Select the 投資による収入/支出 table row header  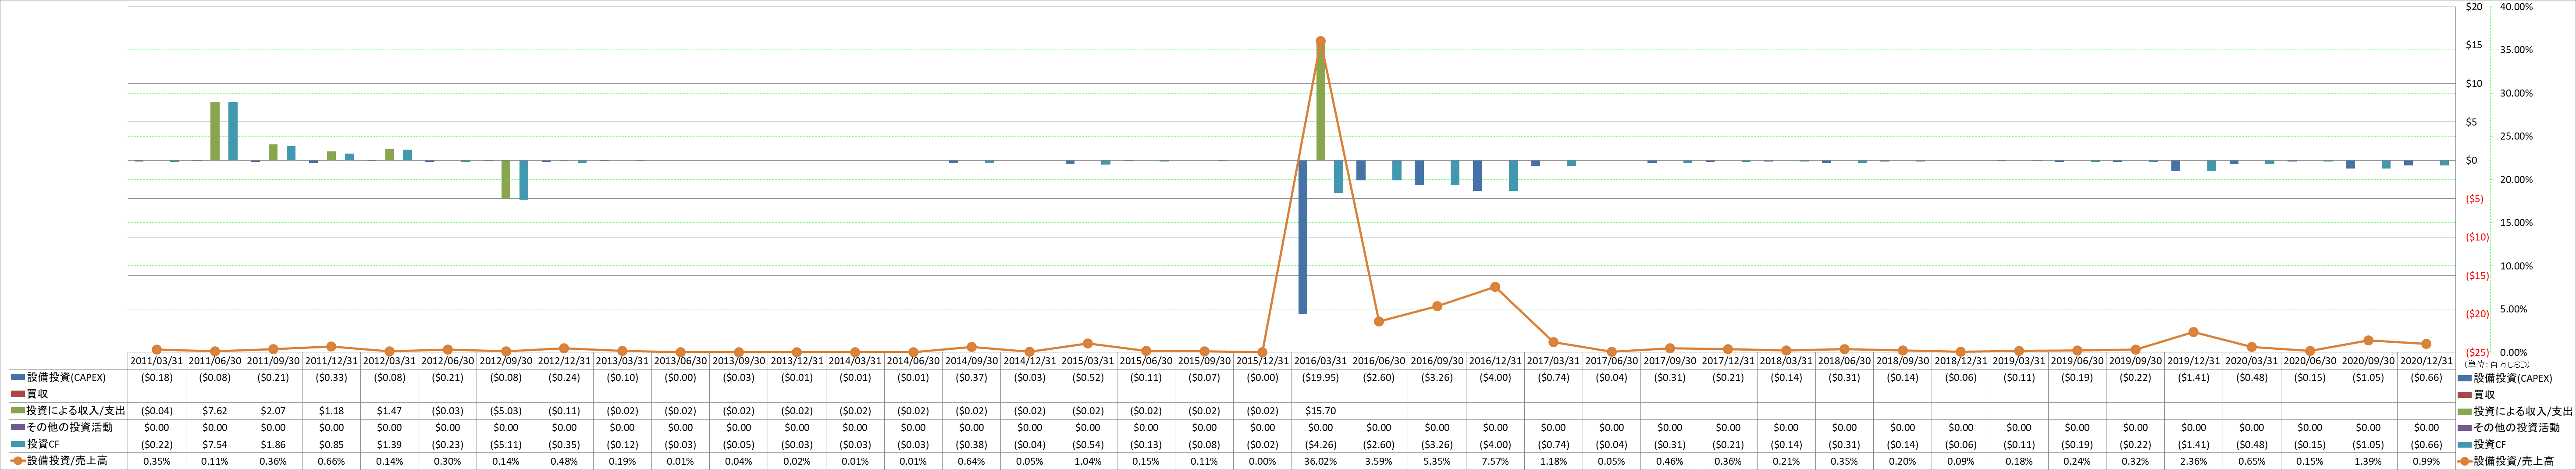pos(68,411)
